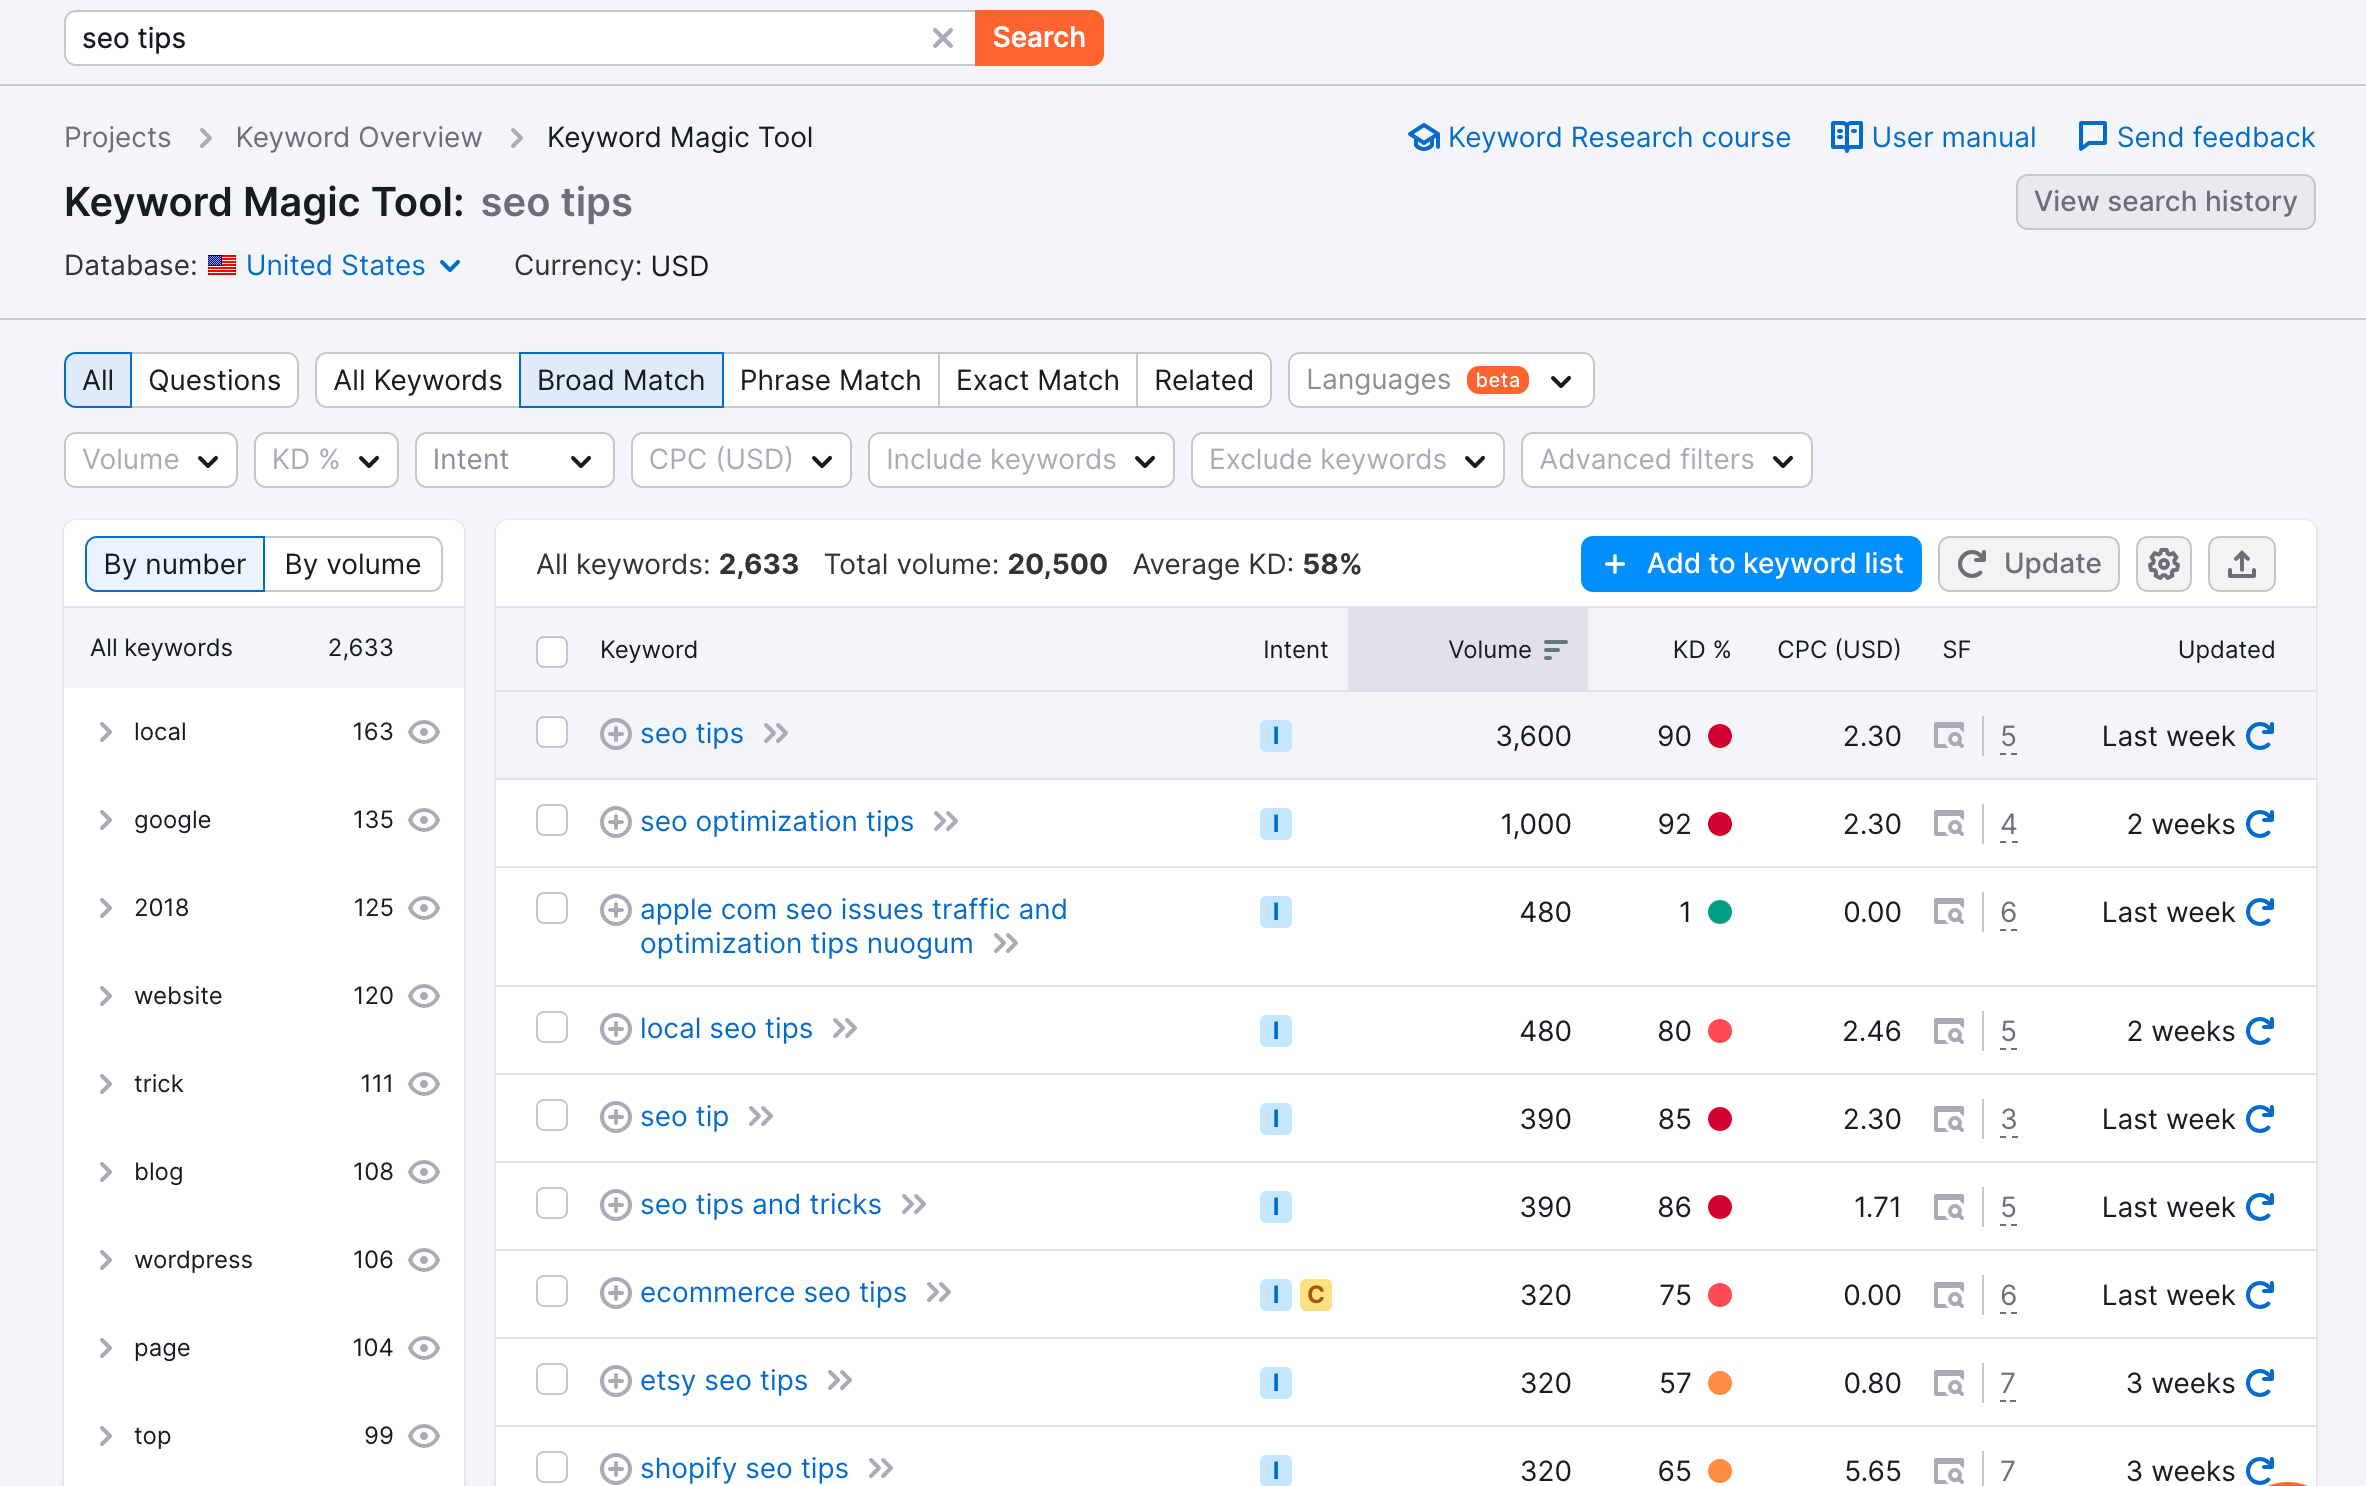Add 'seo tips' keyword via plus icon

coord(615,734)
